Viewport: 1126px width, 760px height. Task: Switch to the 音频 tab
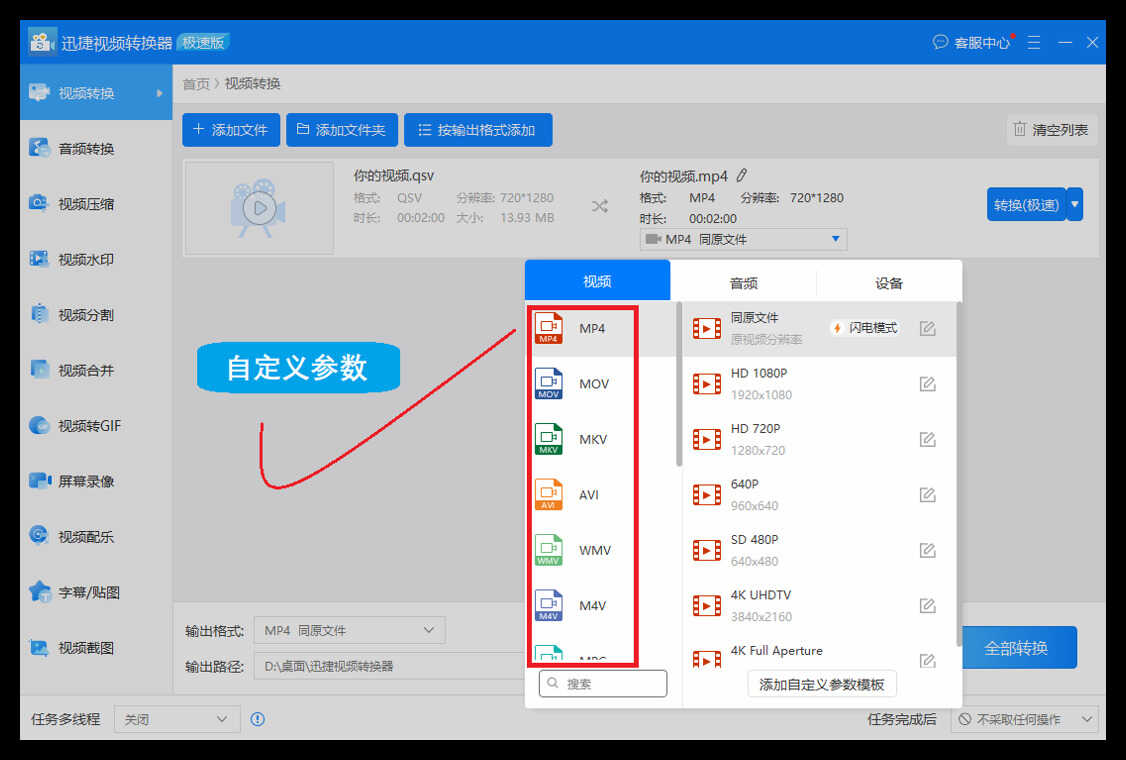(x=743, y=282)
